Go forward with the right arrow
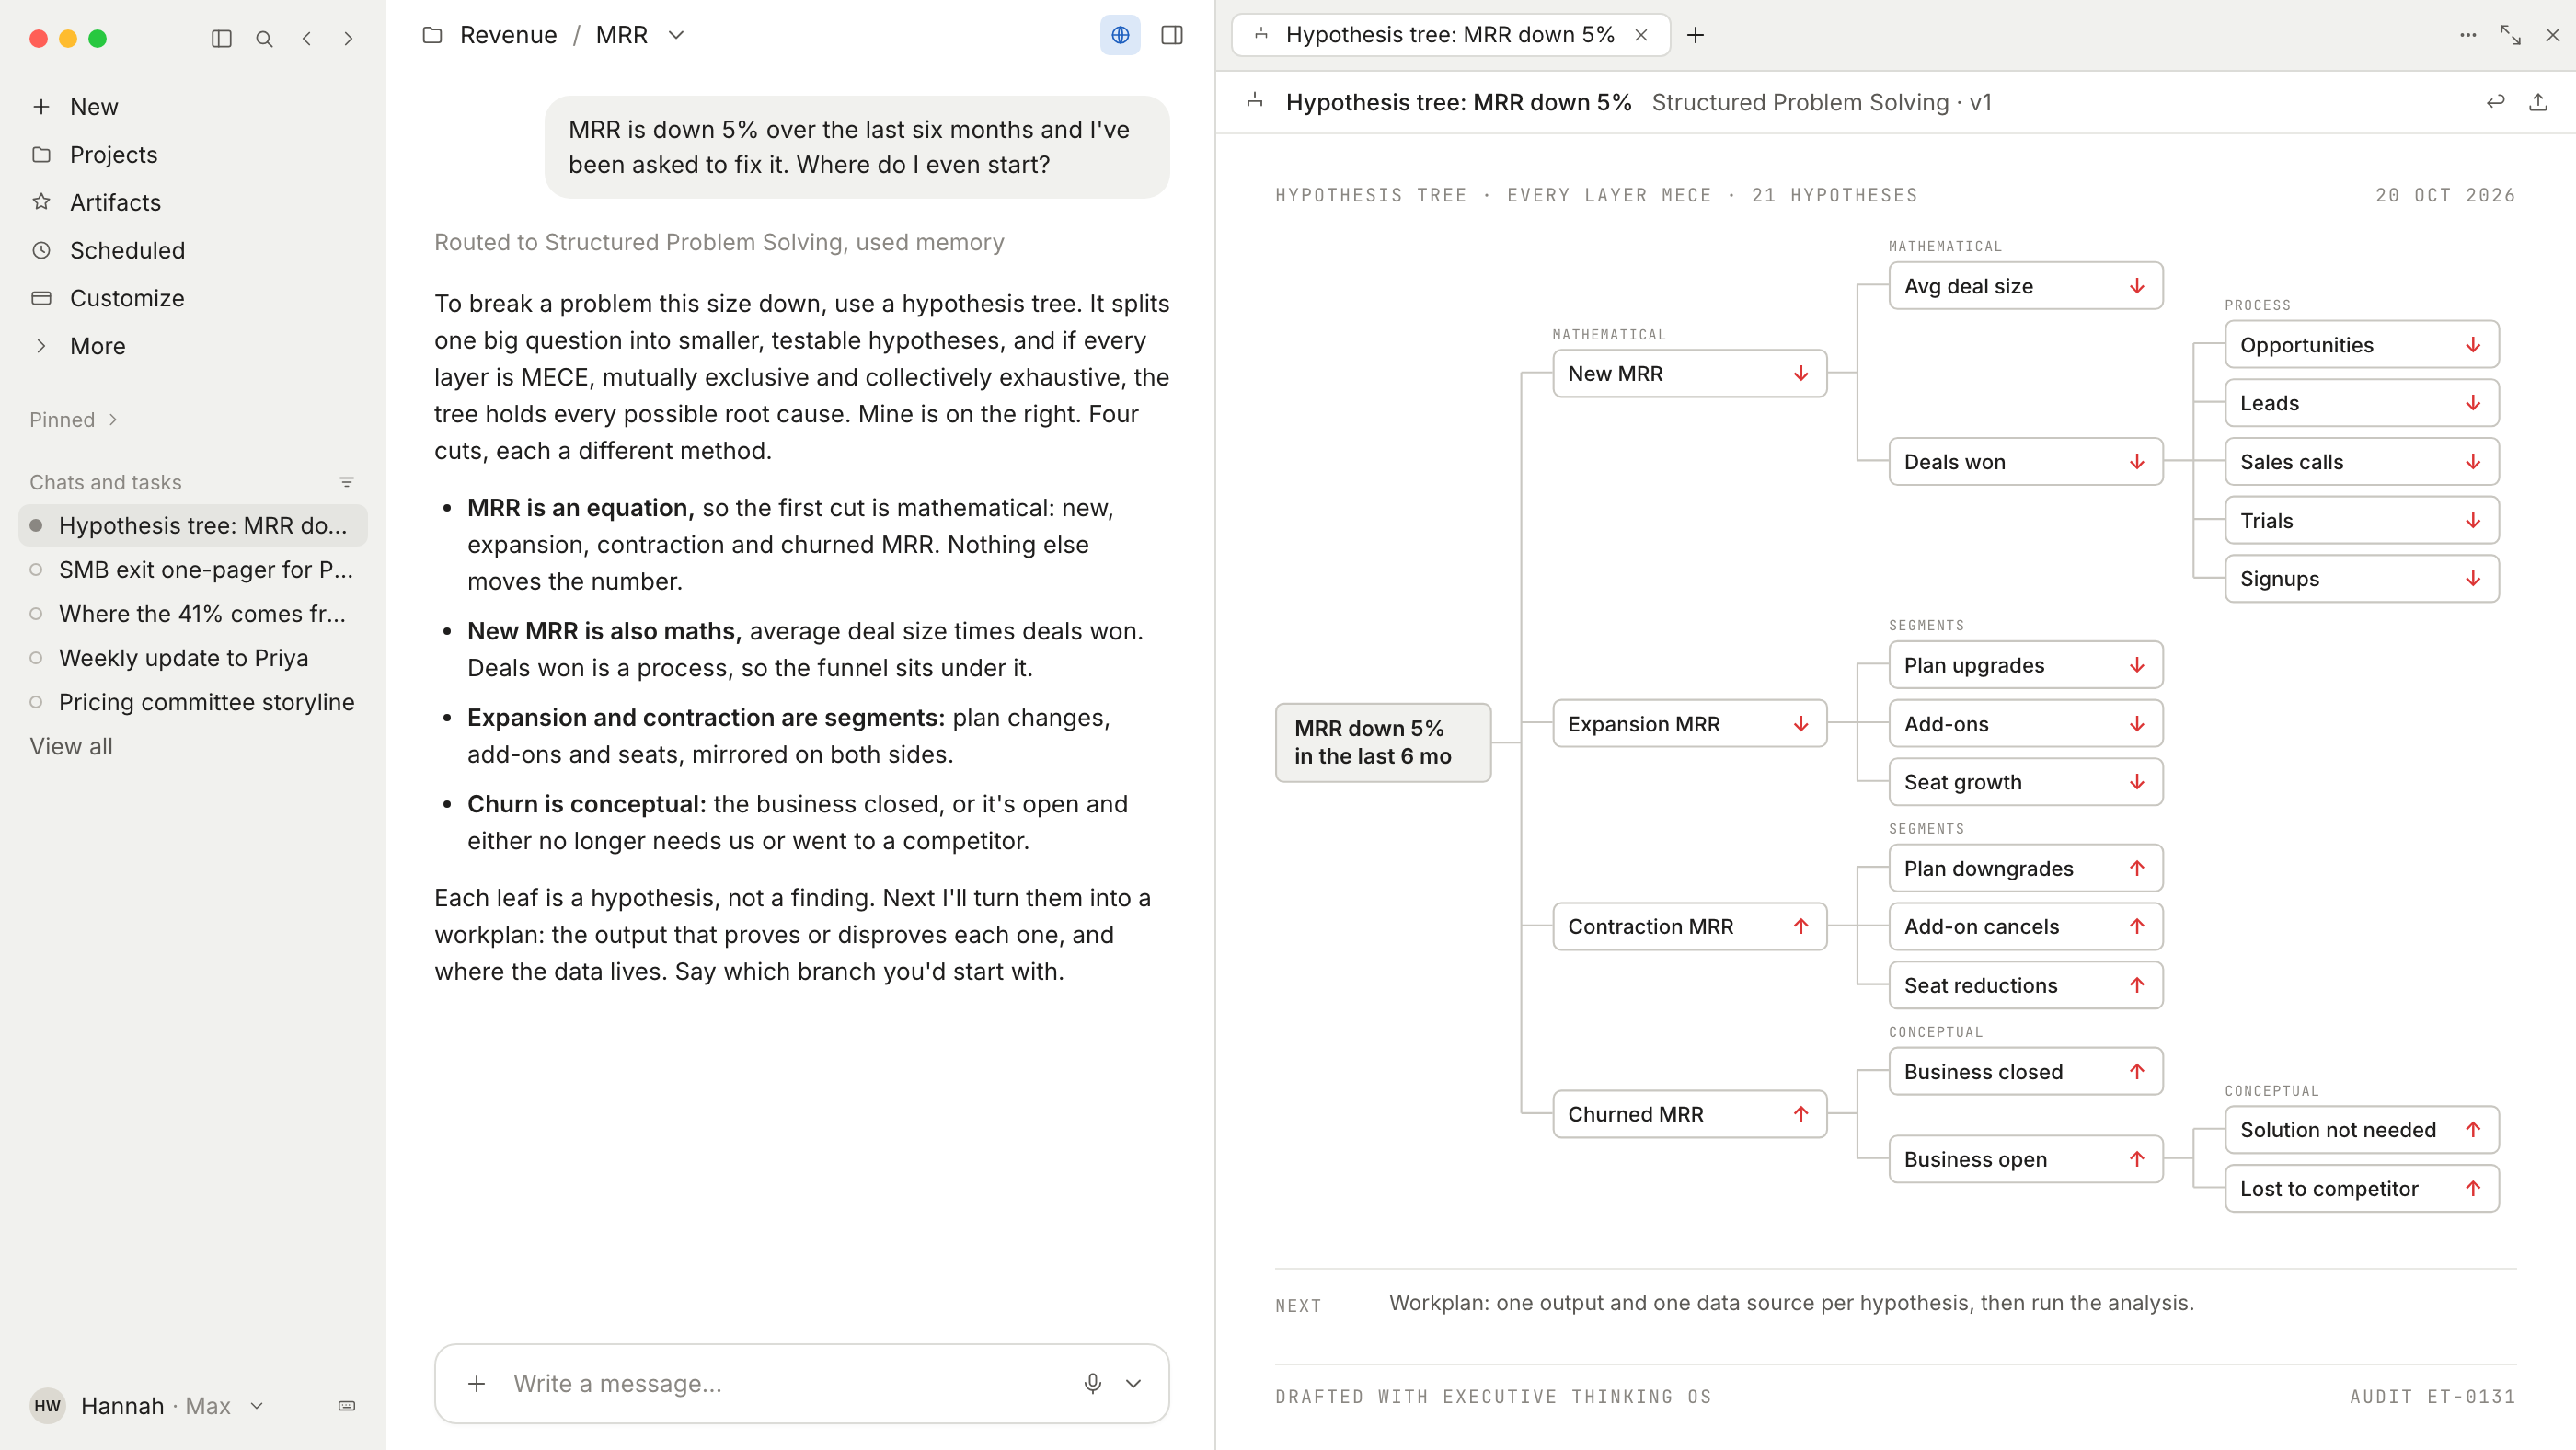The height and width of the screenshot is (1450, 2576). coord(348,38)
